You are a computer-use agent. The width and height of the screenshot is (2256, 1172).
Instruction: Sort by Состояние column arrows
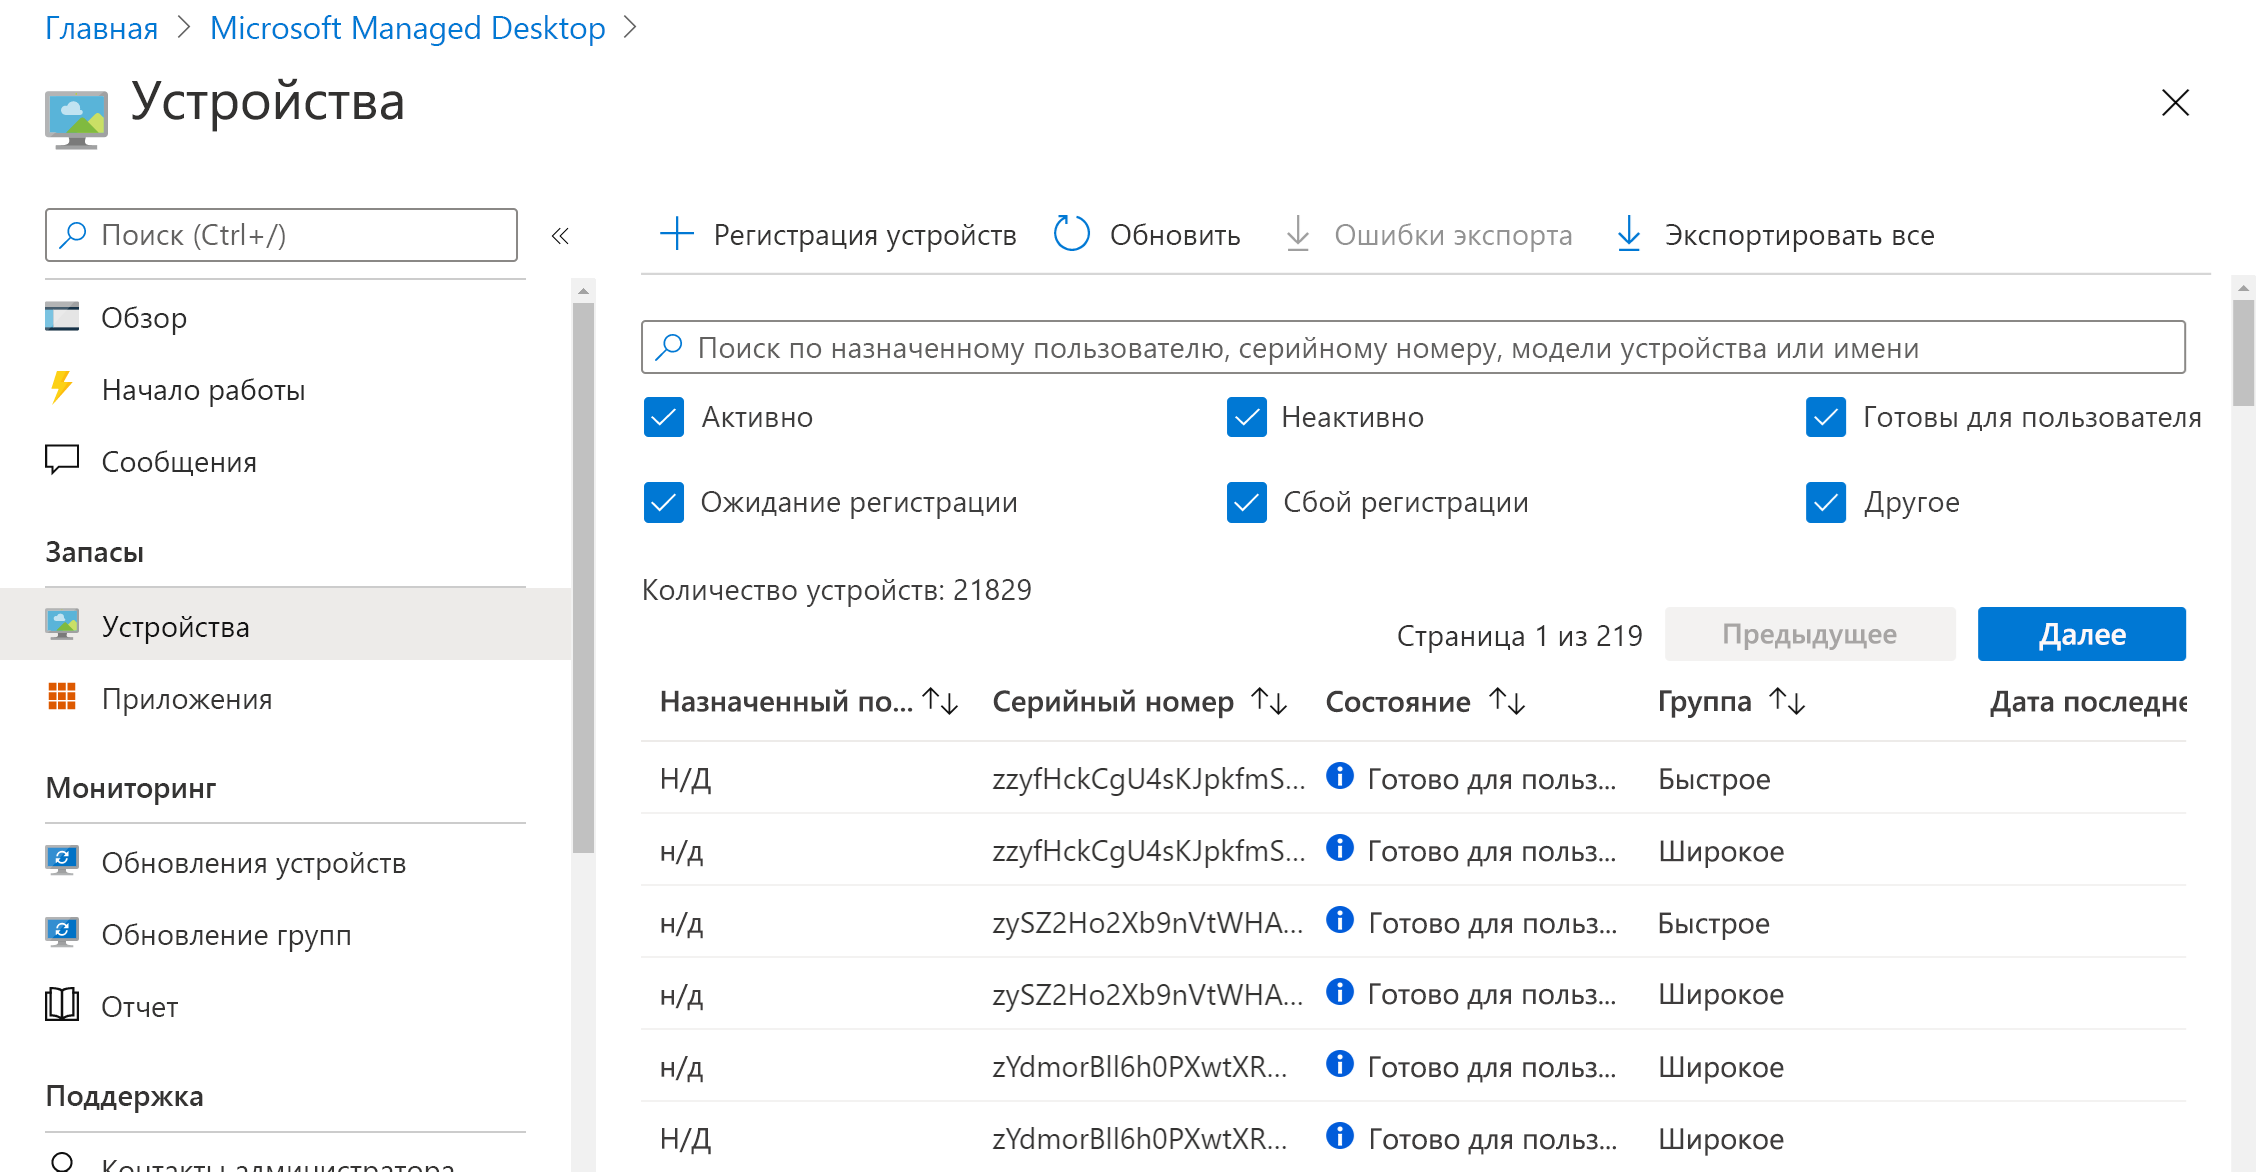pos(1507,701)
